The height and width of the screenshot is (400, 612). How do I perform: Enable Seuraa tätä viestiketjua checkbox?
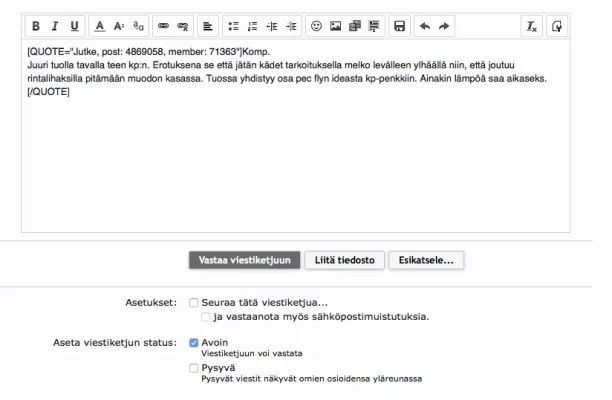pos(194,302)
